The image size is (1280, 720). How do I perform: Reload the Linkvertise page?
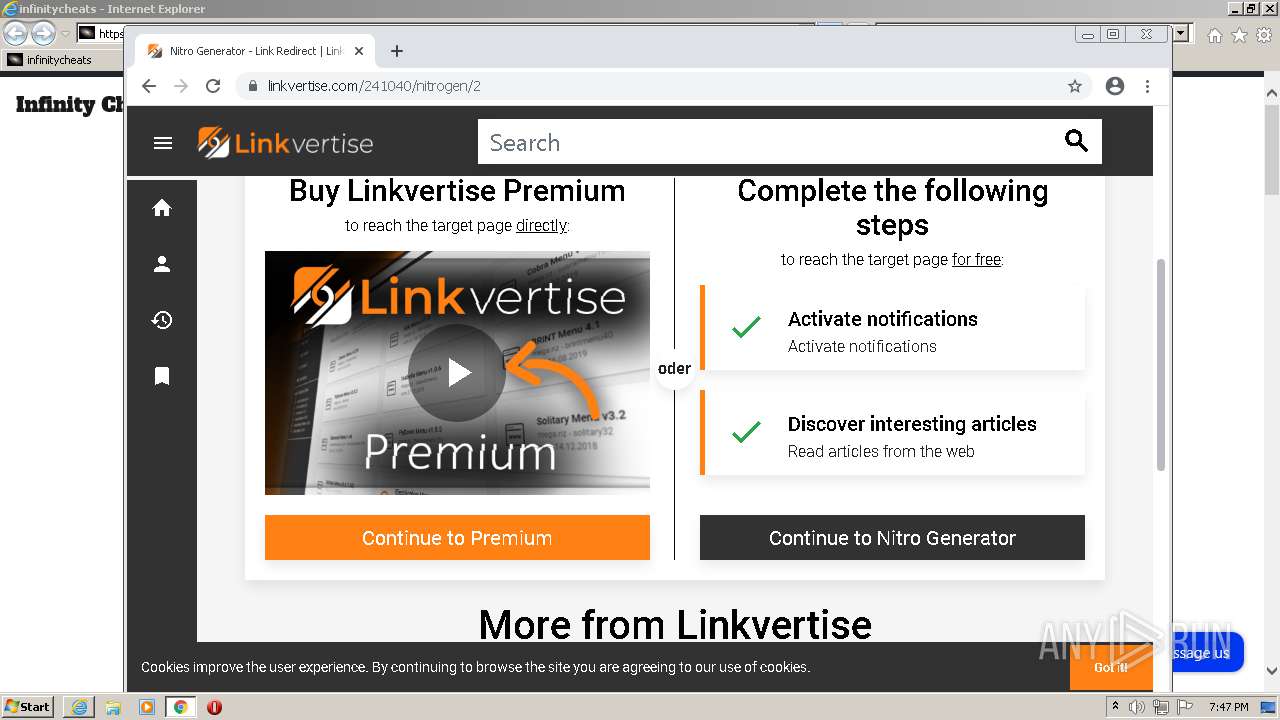point(213,86)
